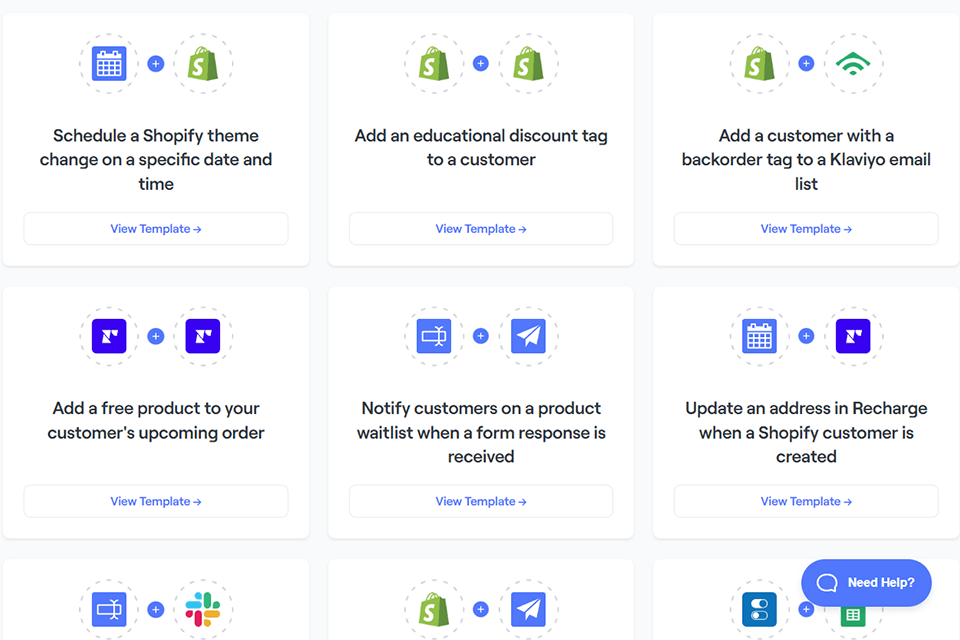Click calendar icon in Shopify theme change card
This screenshot has width=960, height=640.
point(109,63)
